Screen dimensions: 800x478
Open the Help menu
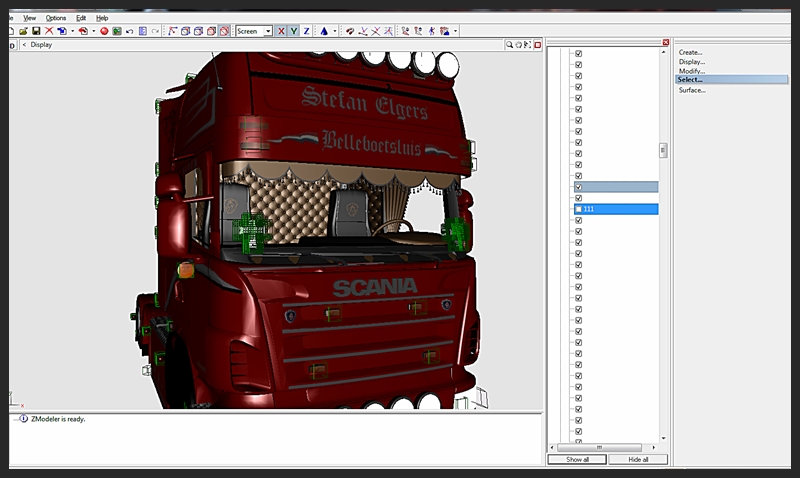click(102, 18)
